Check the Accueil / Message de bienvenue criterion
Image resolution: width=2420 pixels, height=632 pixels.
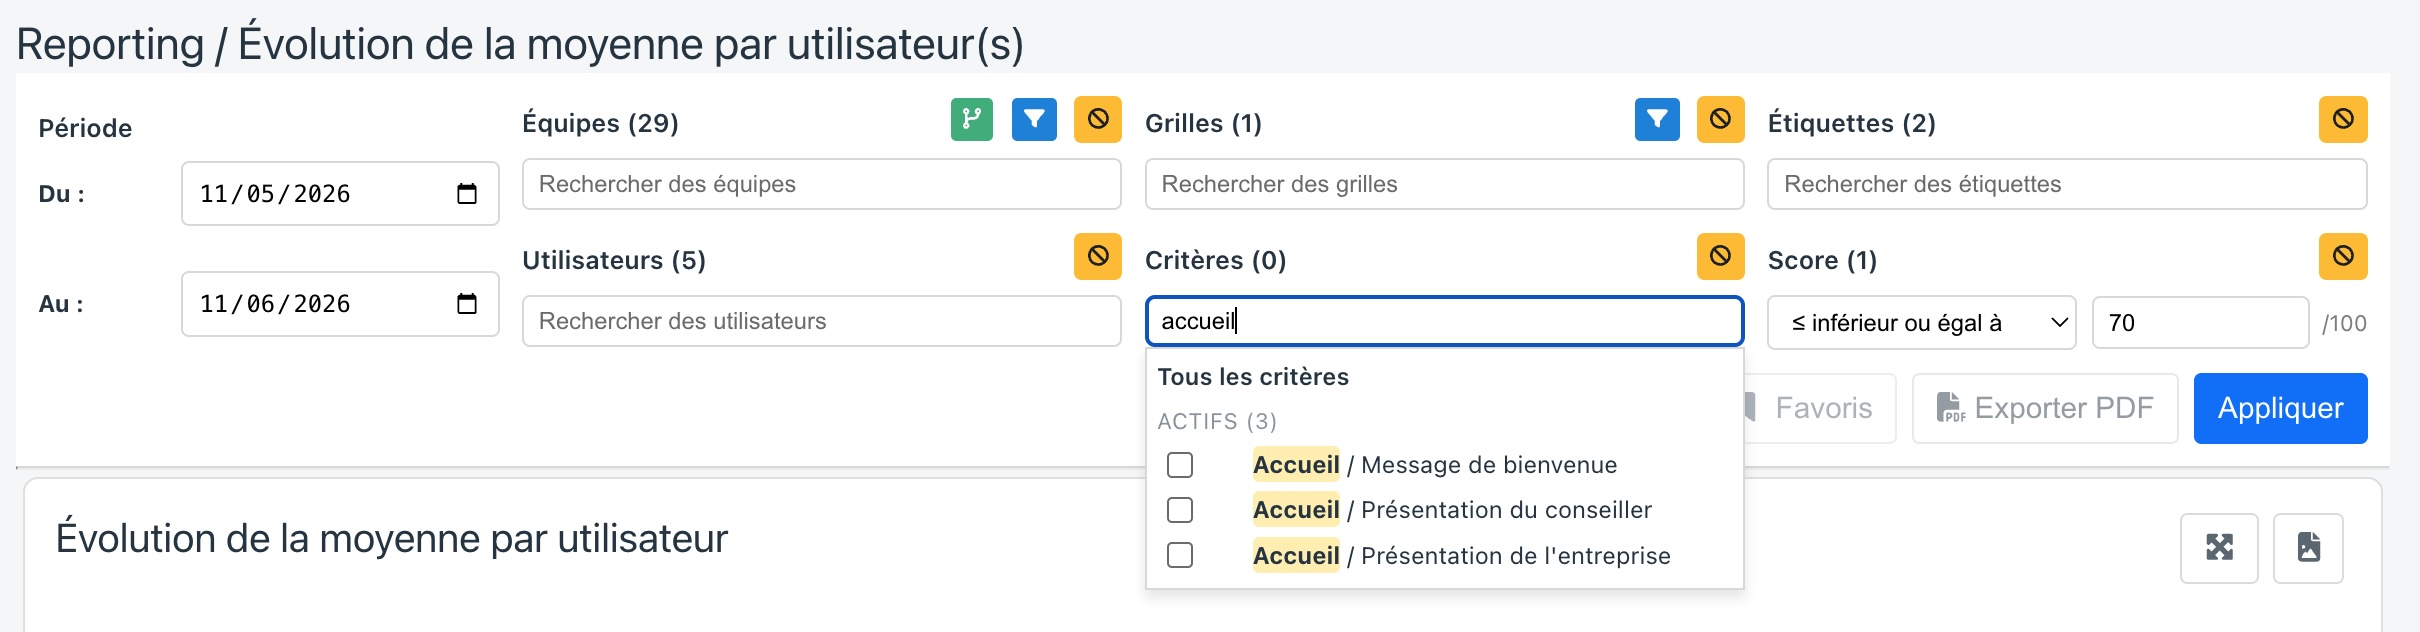1180,465
